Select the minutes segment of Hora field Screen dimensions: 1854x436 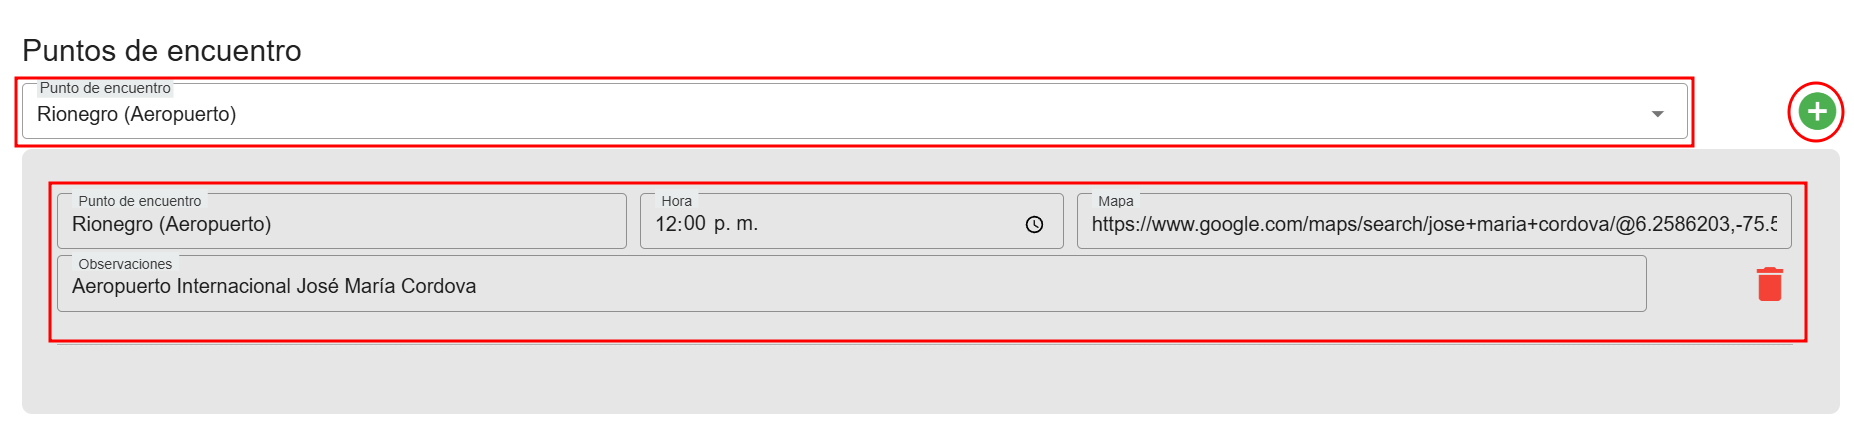click(695, 224)
